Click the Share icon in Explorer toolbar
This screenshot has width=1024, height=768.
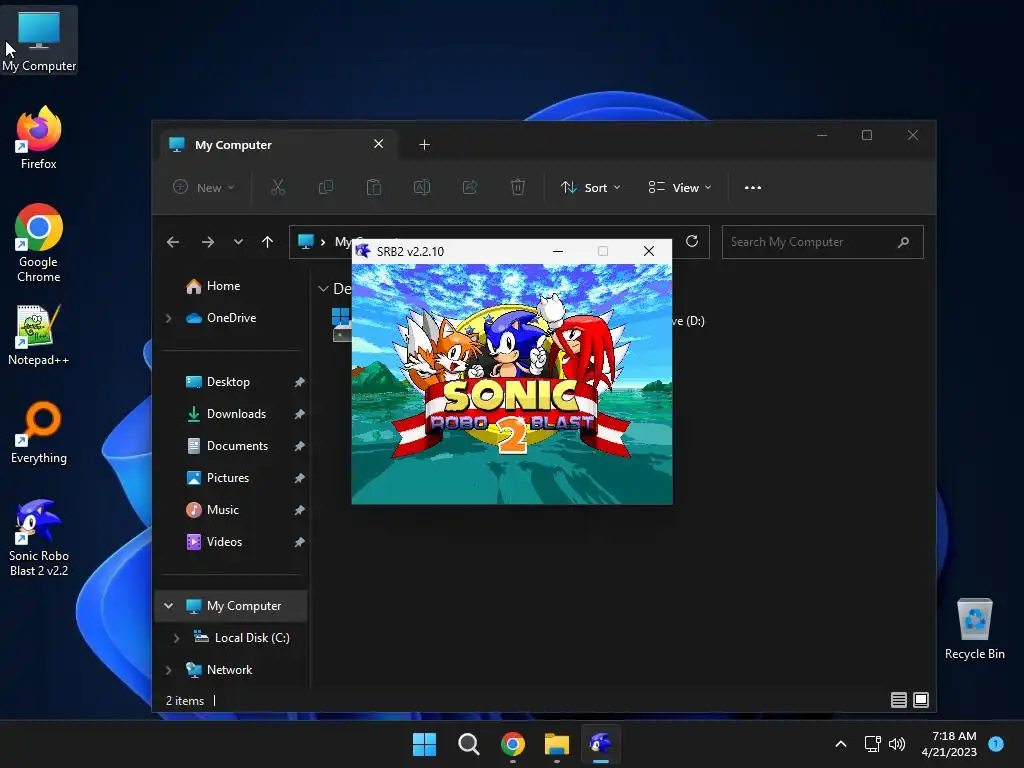point(470,187)
